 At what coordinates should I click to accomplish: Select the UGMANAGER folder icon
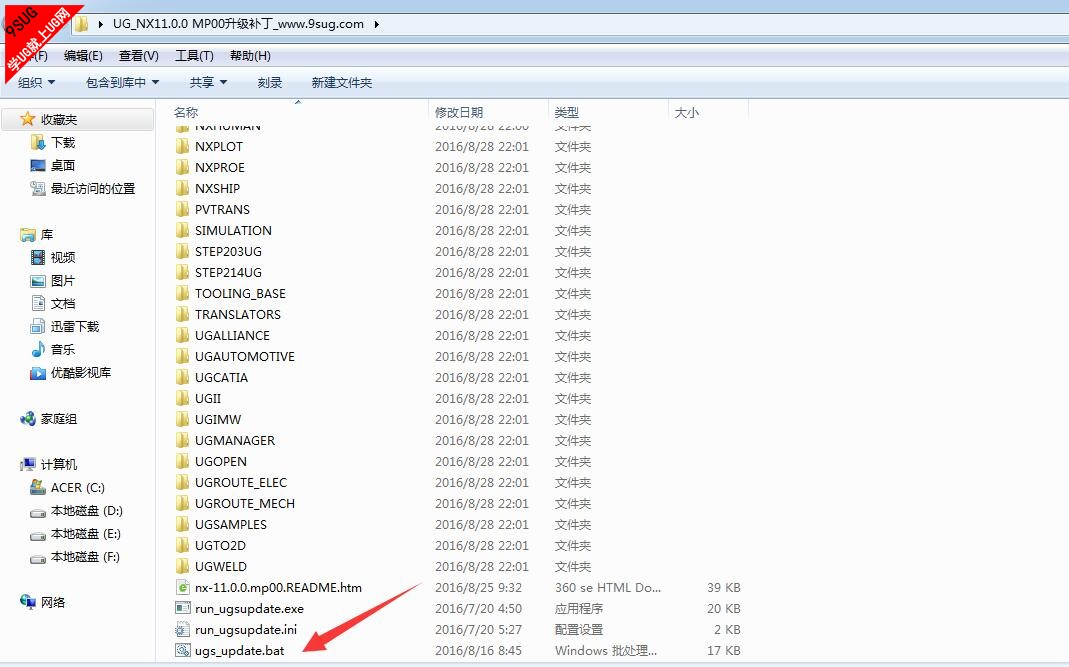click(x=183, y=440)
